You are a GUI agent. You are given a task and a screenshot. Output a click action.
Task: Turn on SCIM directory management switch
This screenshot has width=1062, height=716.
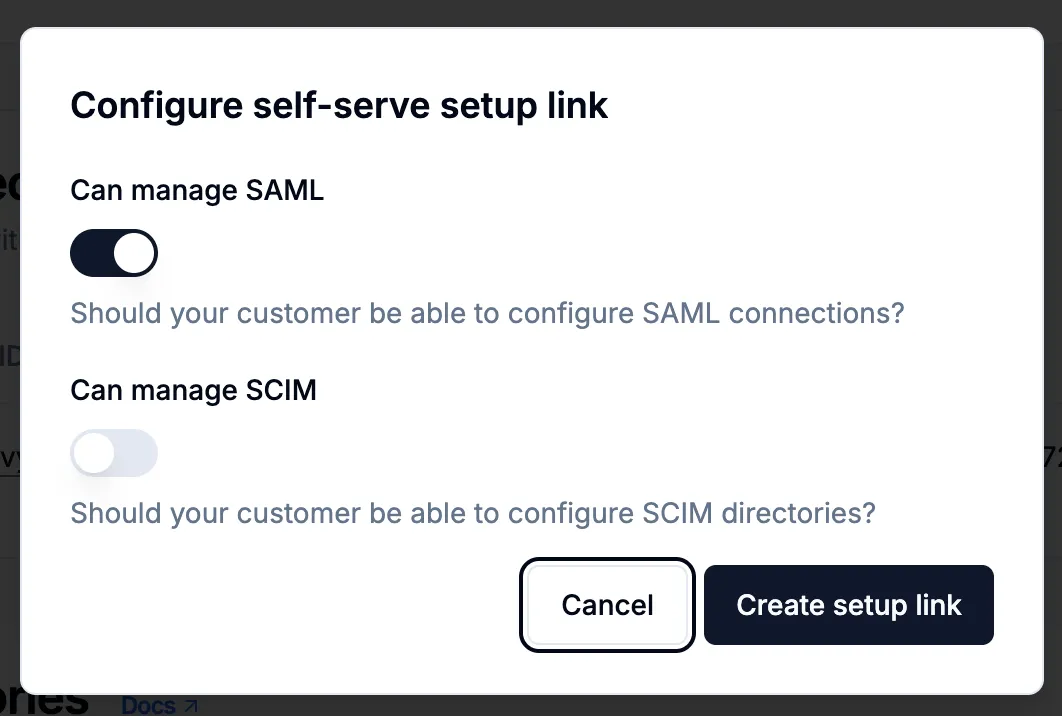[x=113, y=452]
